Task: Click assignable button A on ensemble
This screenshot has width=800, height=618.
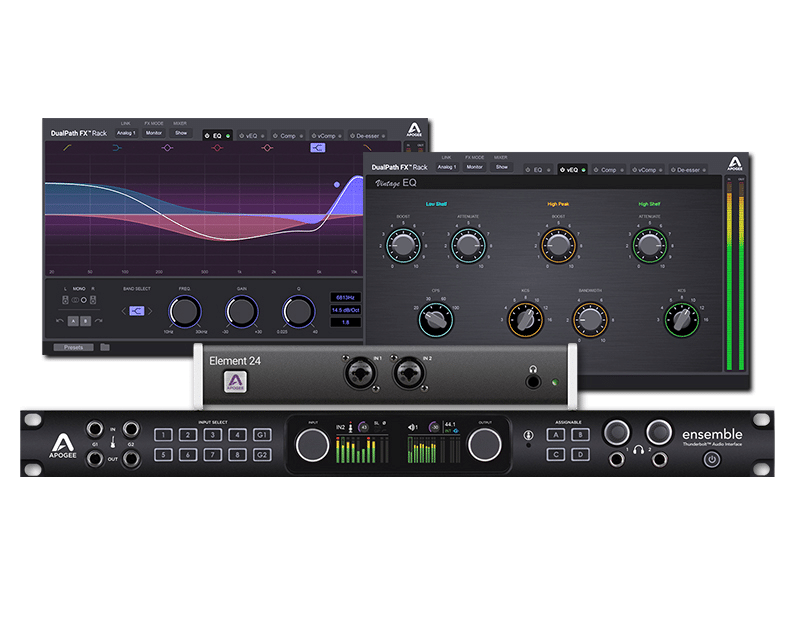Action: tap(556, 435)
